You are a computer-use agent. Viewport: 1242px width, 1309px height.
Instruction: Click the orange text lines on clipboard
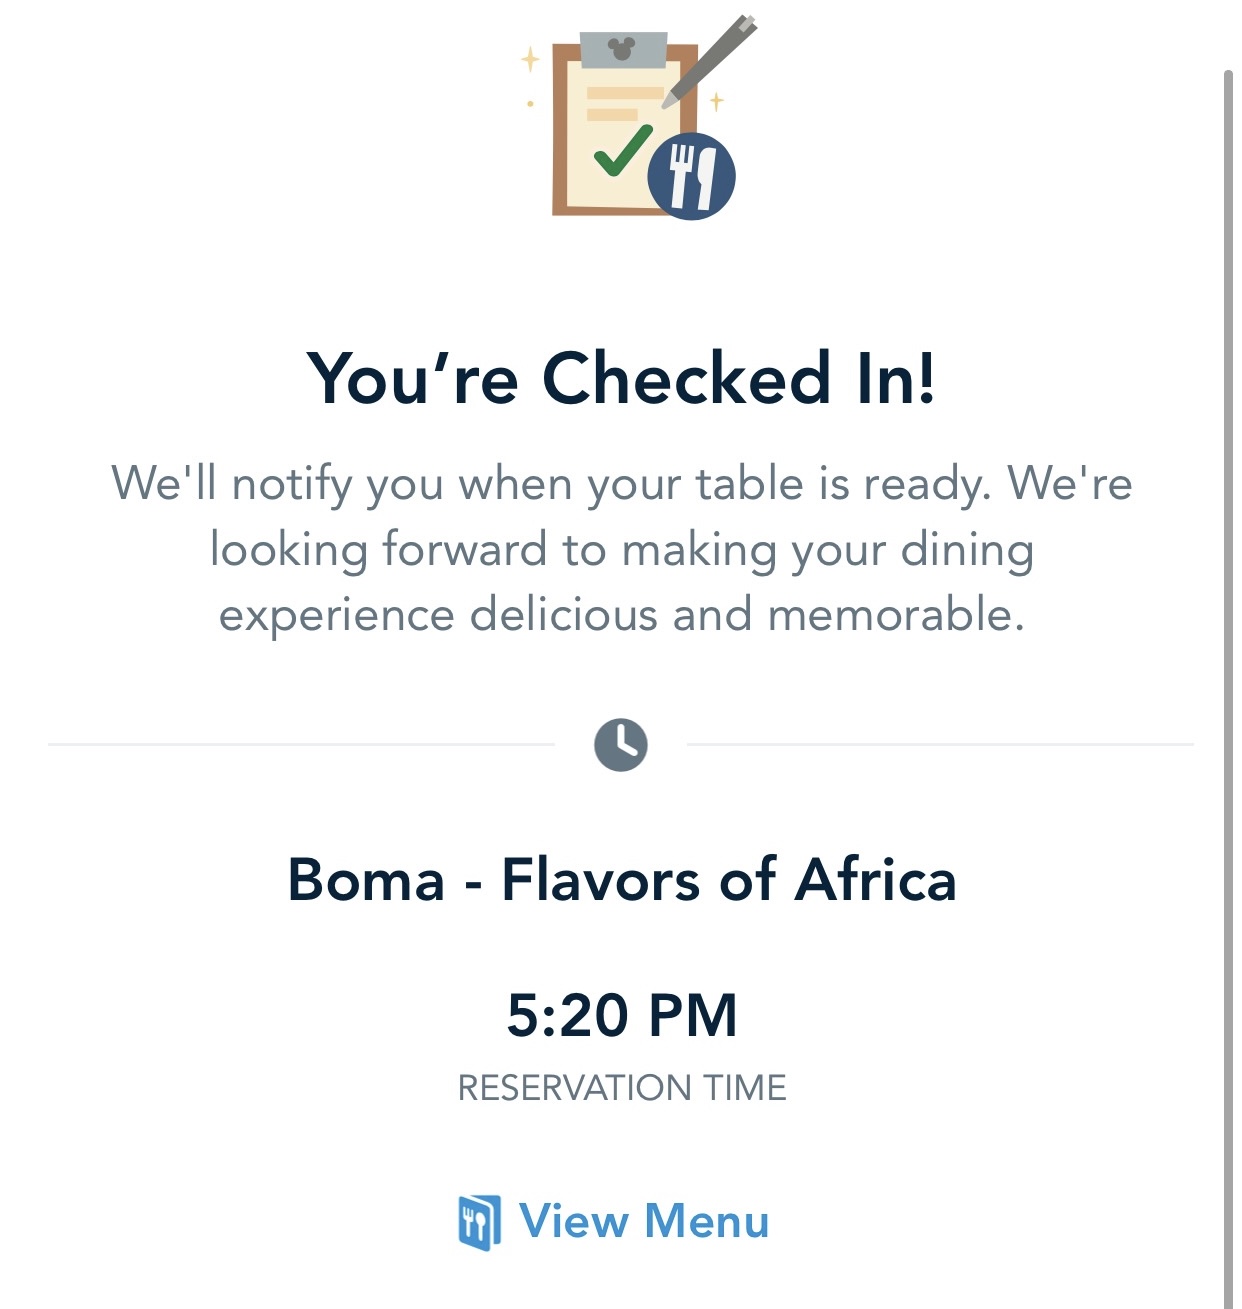[x=622, y=103]
